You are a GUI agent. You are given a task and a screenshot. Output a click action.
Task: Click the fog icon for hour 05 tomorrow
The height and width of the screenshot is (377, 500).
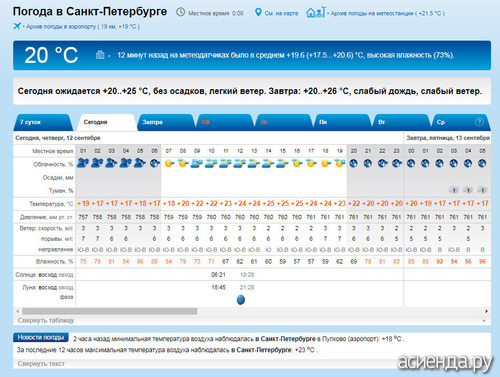(482, 190)
